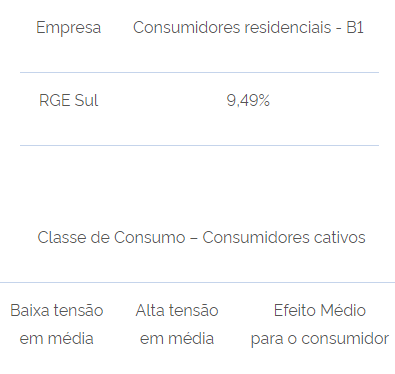The height and width of the screenshot is (374, 395).
Task: Click the word Sul in the company cell
Action: coord(86,100)
